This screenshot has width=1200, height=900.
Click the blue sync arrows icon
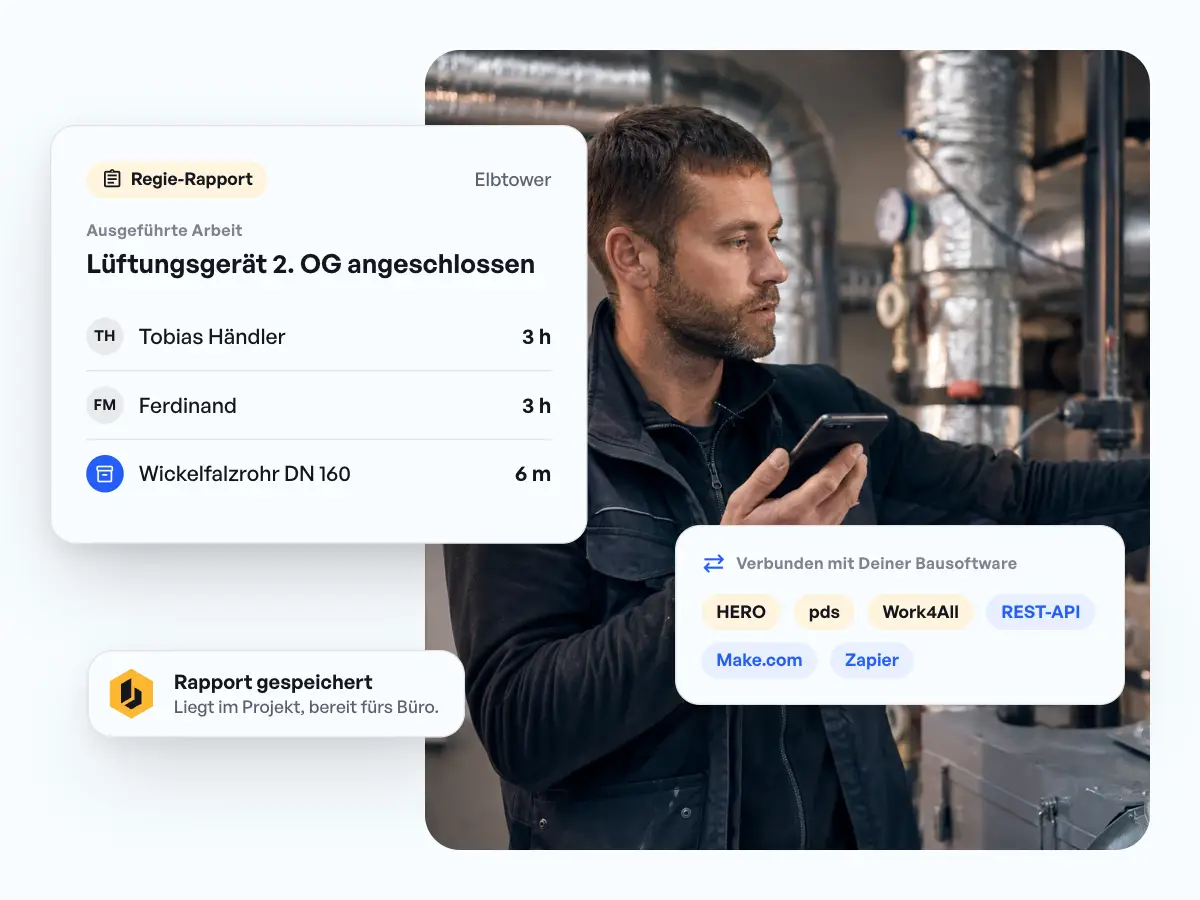pyautogui.click(x=713, y=563)
